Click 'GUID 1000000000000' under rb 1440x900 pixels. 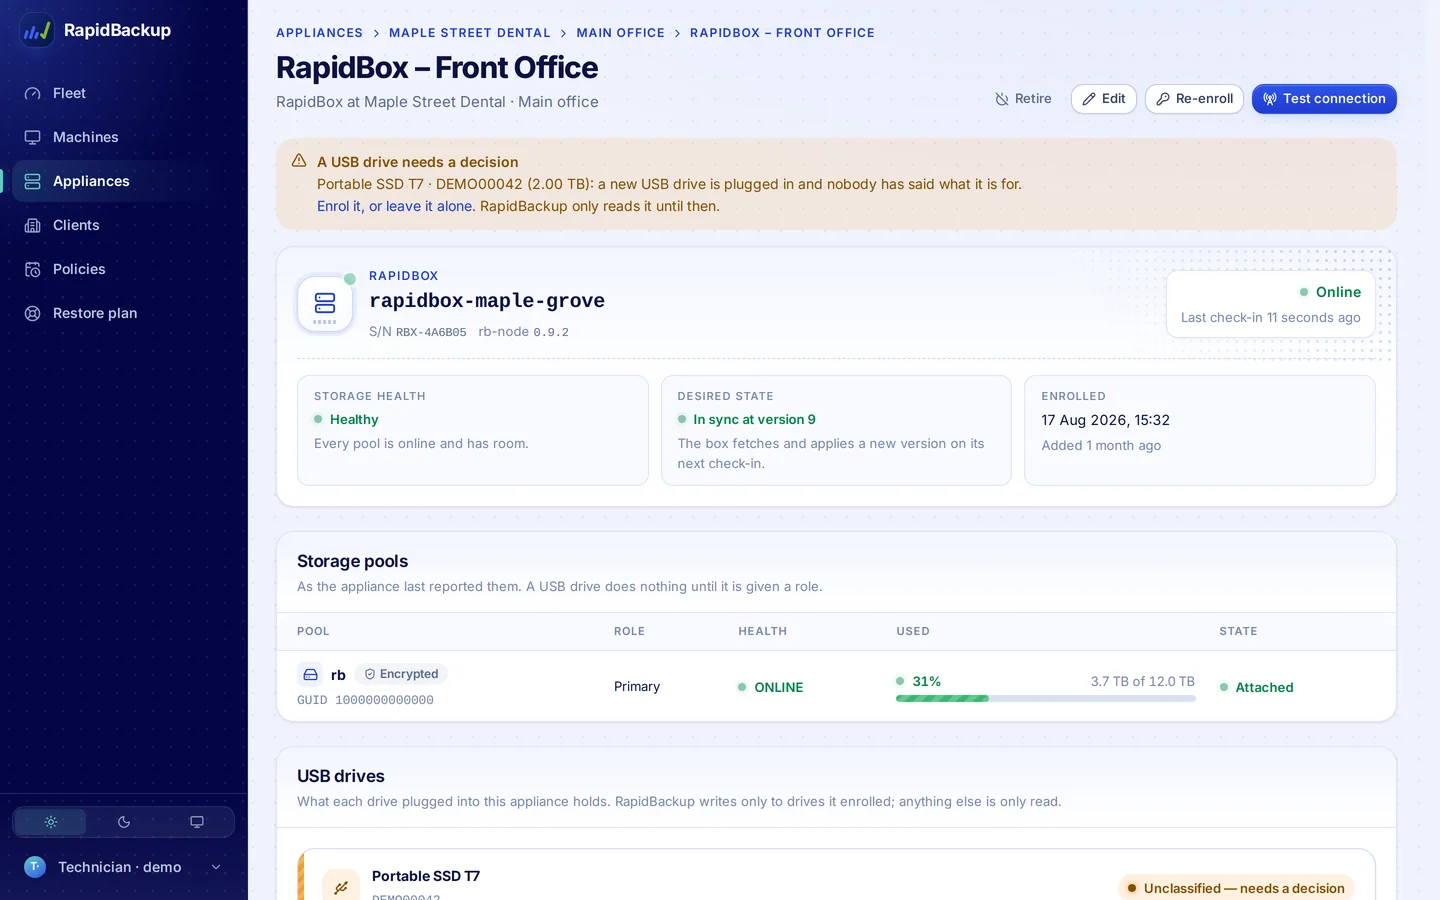[x=365, y=700]
